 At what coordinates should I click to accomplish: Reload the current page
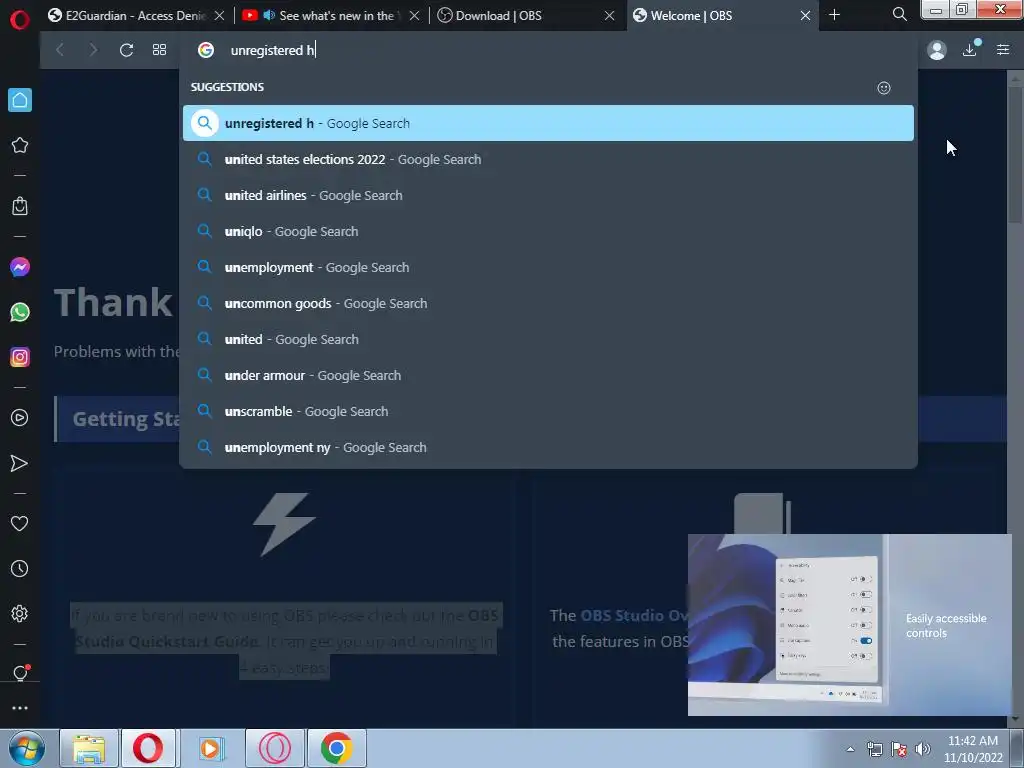pyautogui.click(x=127, y=50)
